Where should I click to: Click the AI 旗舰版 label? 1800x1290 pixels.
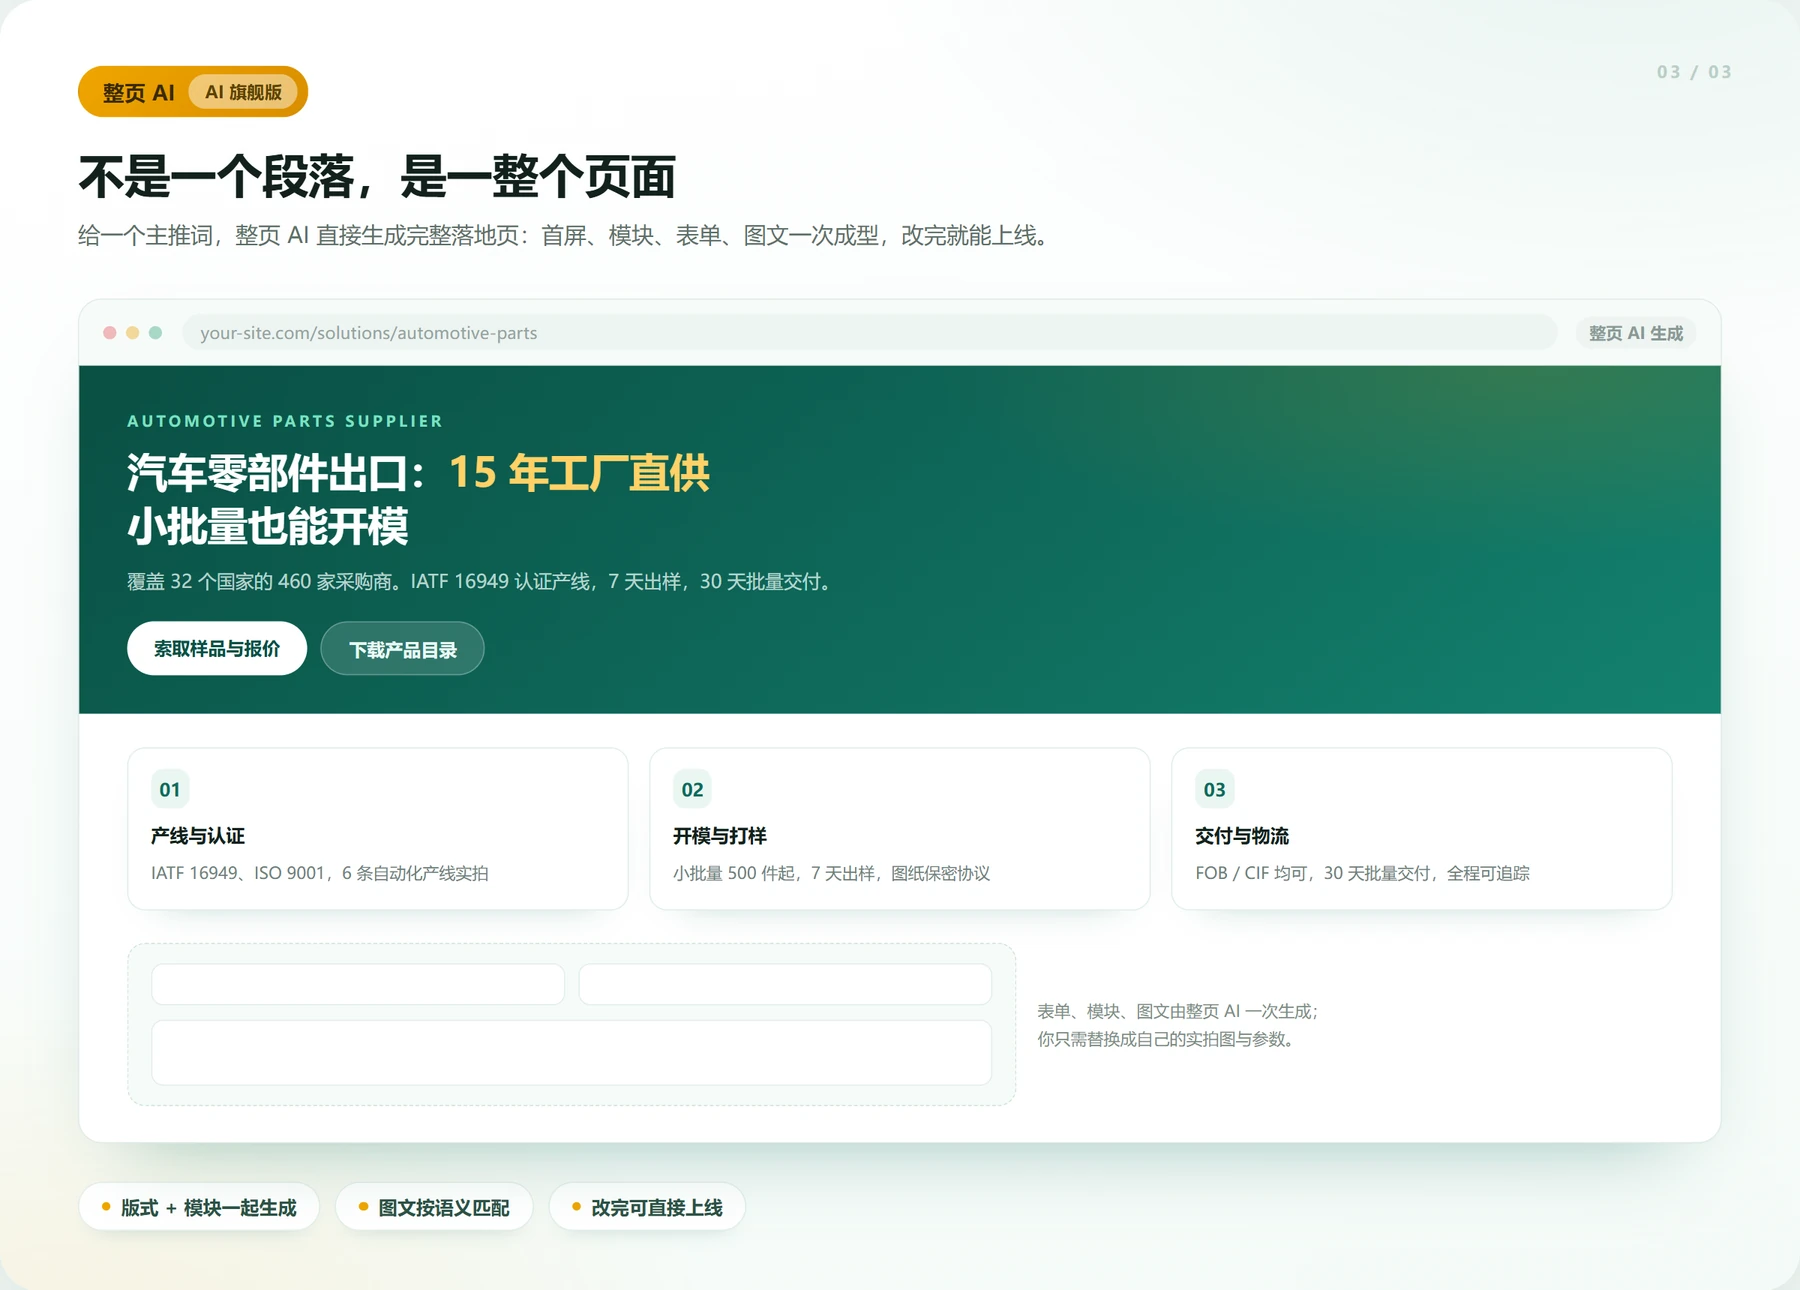click(243, 92)
